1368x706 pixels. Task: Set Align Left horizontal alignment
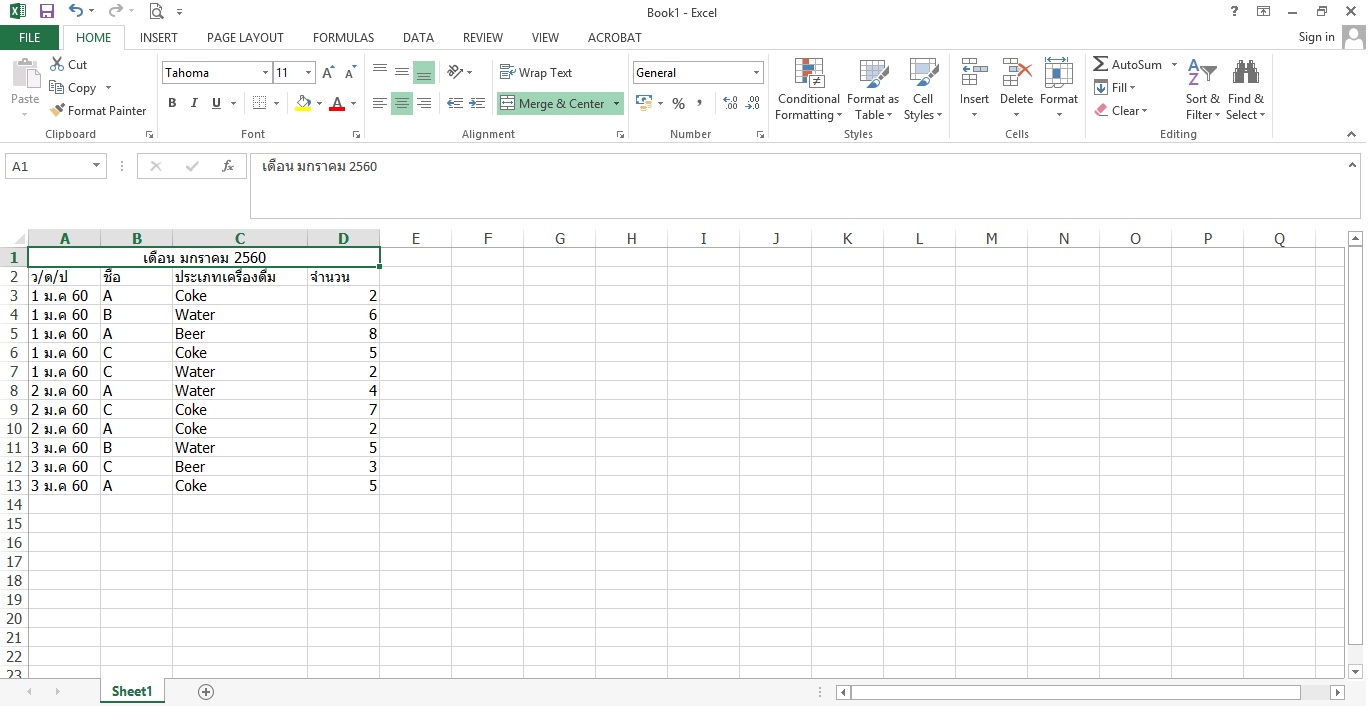(380, 103)
